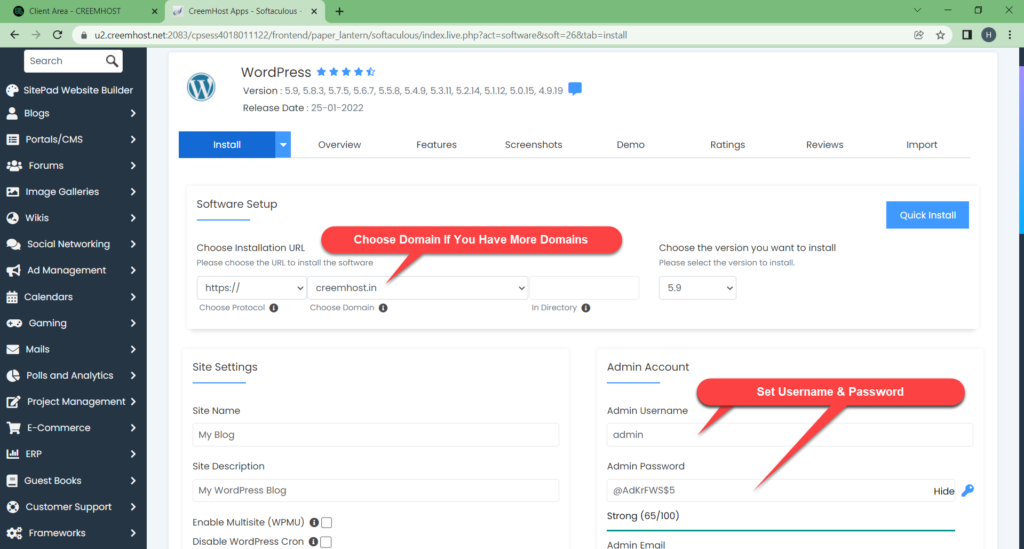Focus the Site Name field
The height and width of the screenshot is (549, 1024).
[x=376, y=435]
